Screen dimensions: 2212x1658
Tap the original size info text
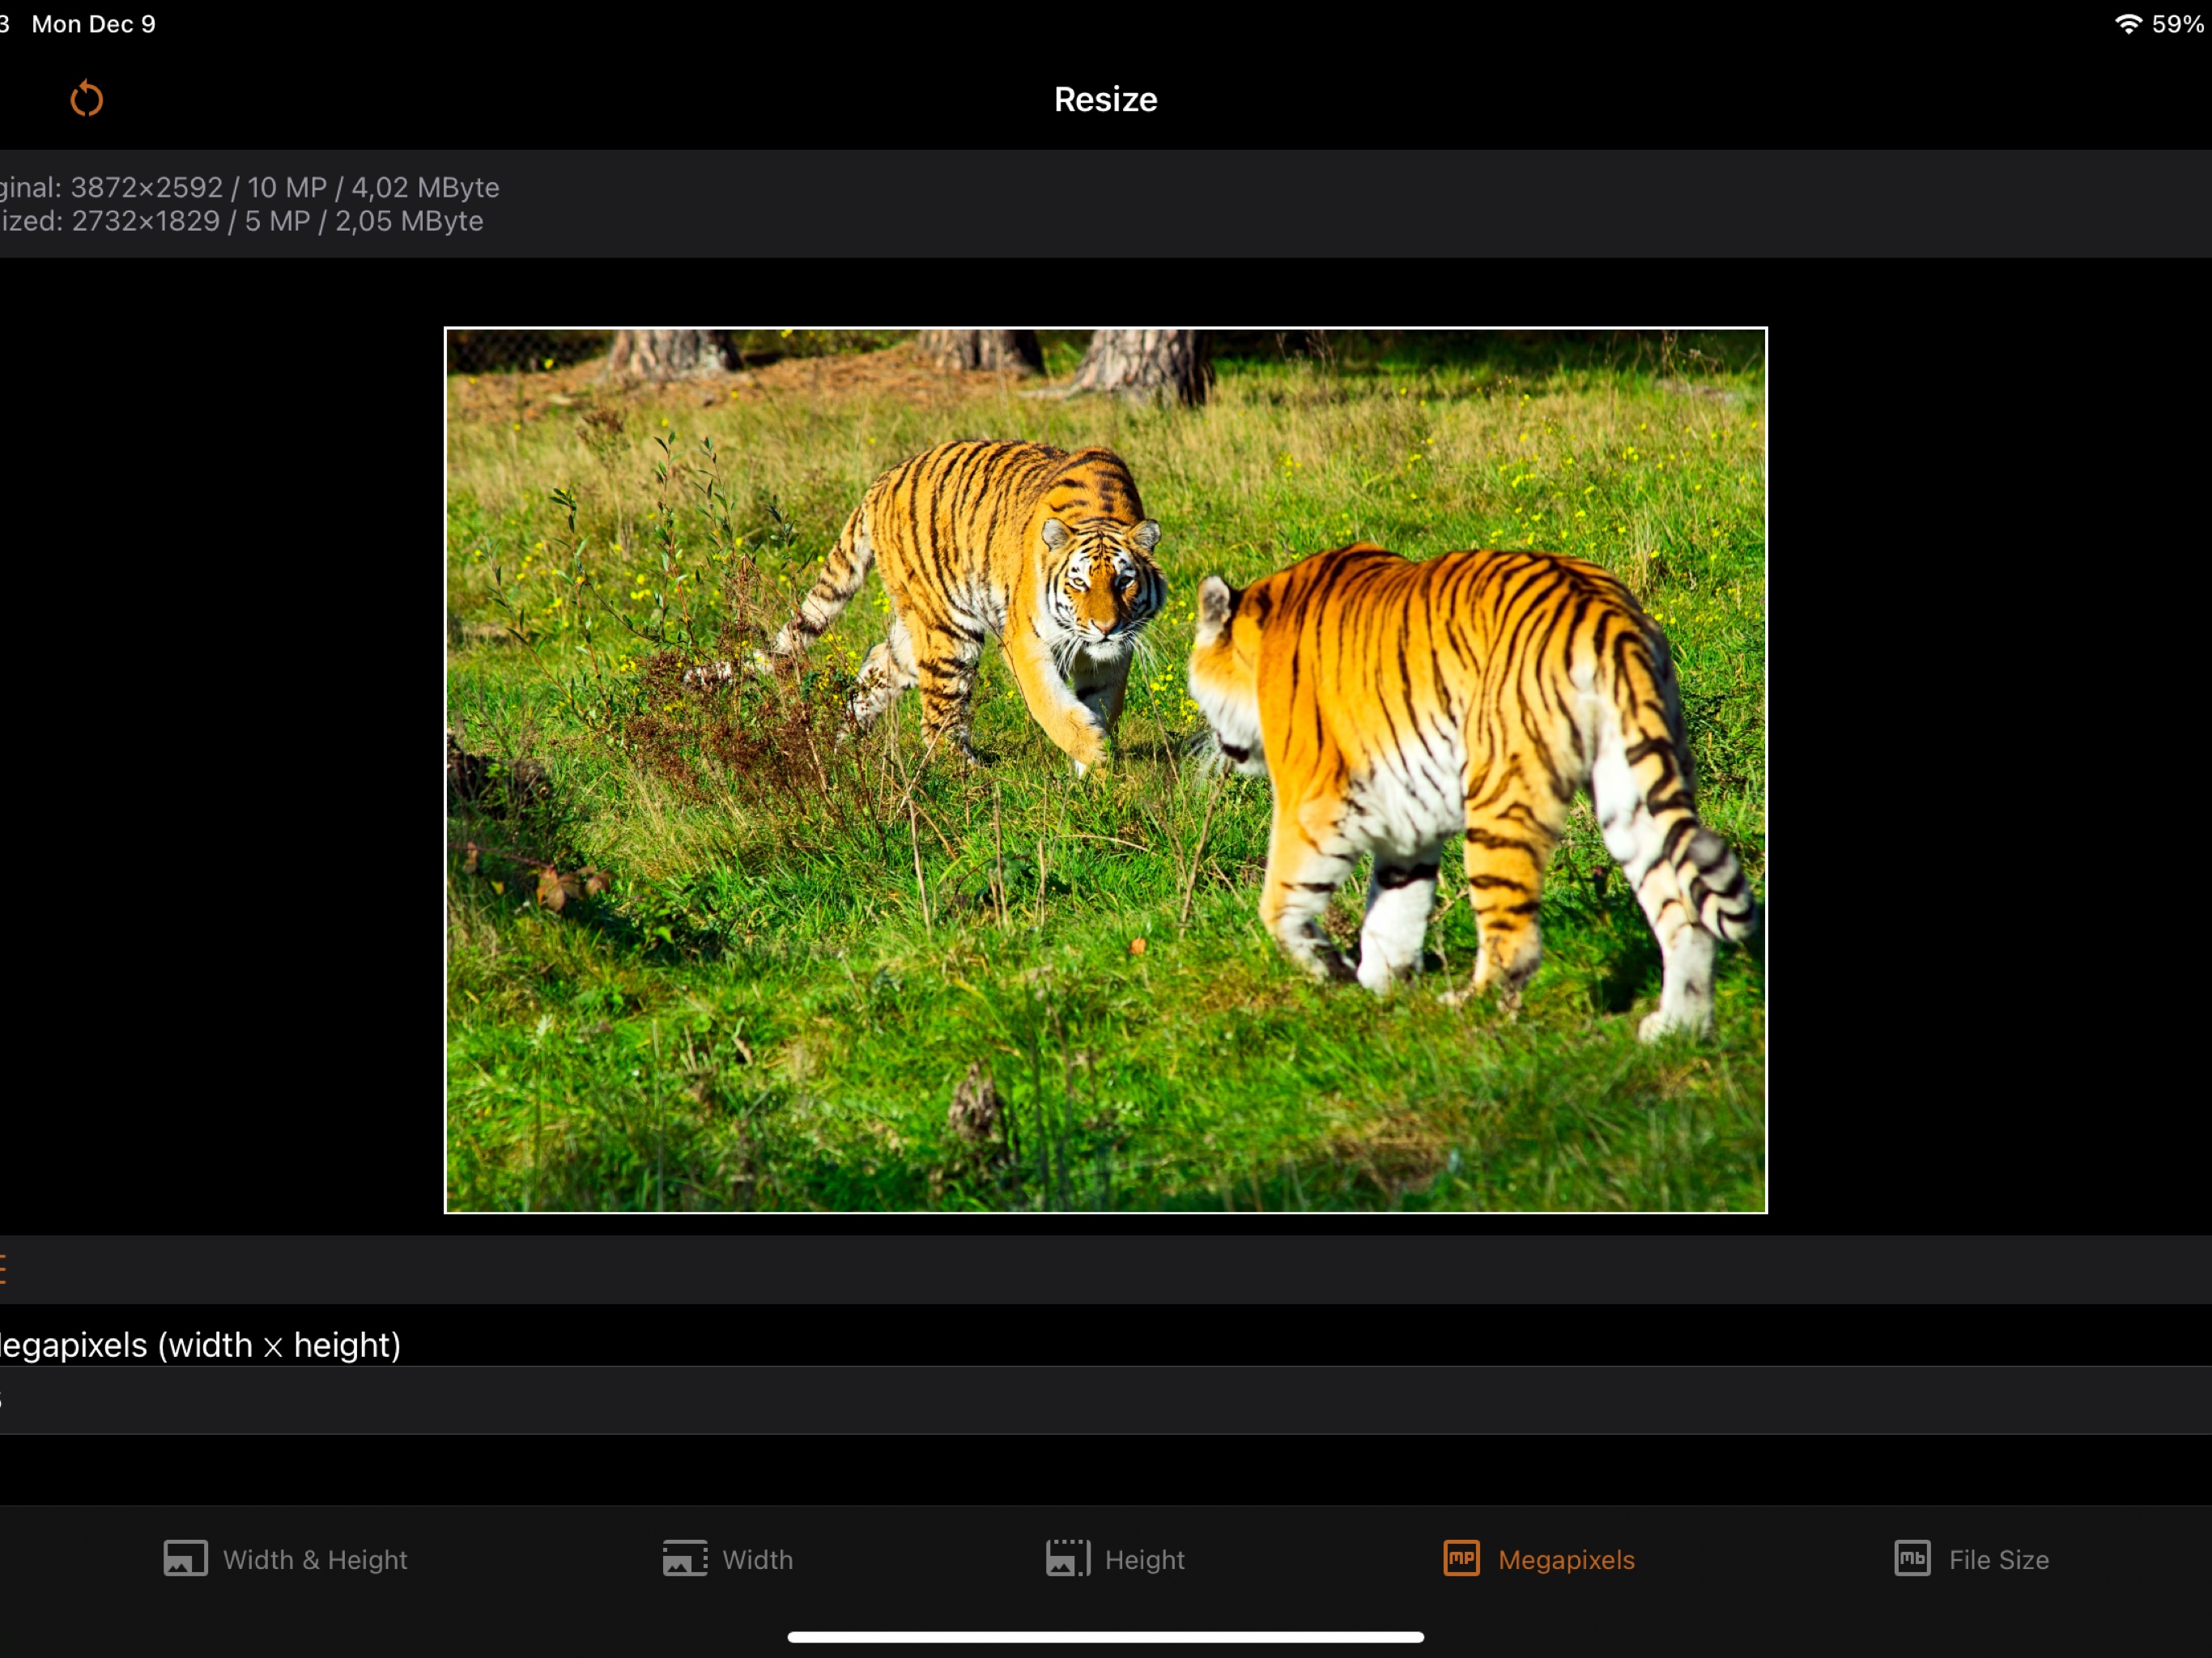250,187
